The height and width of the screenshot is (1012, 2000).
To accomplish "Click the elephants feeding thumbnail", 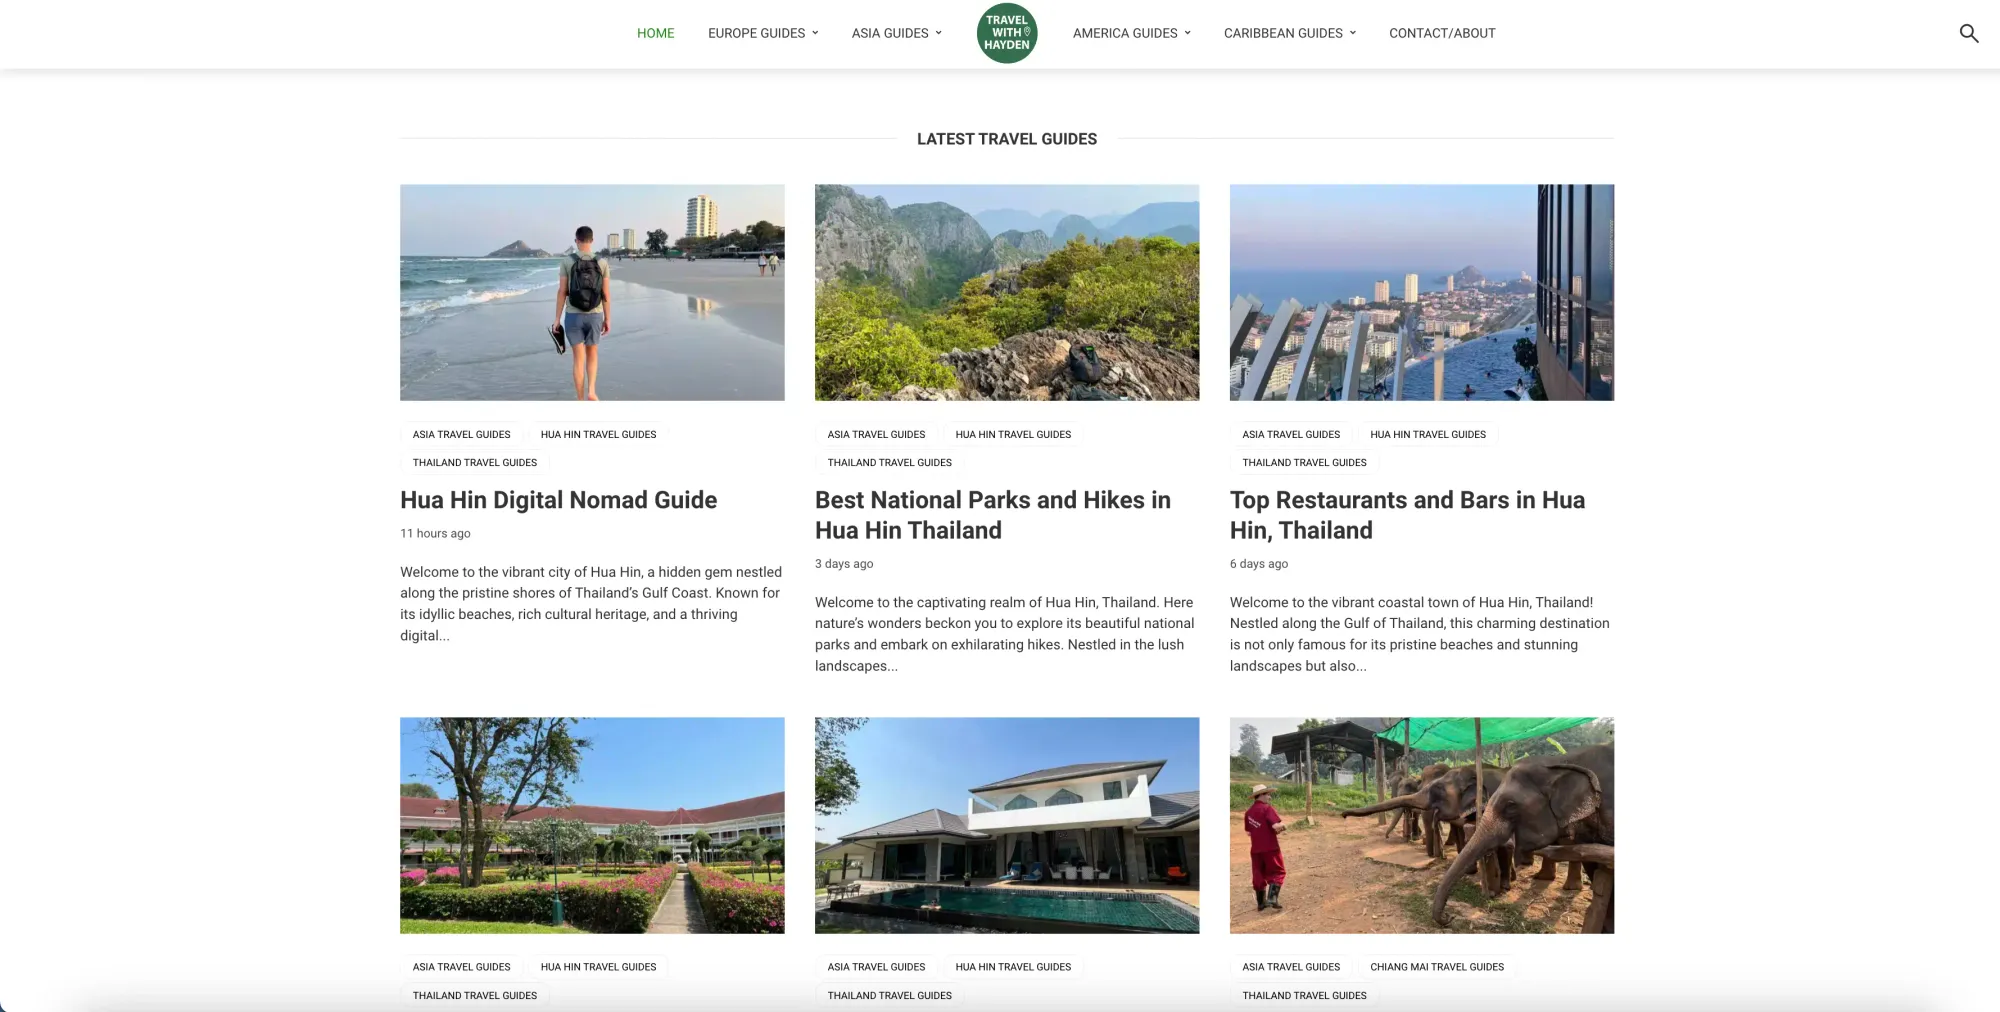I will coord(1422,825).
